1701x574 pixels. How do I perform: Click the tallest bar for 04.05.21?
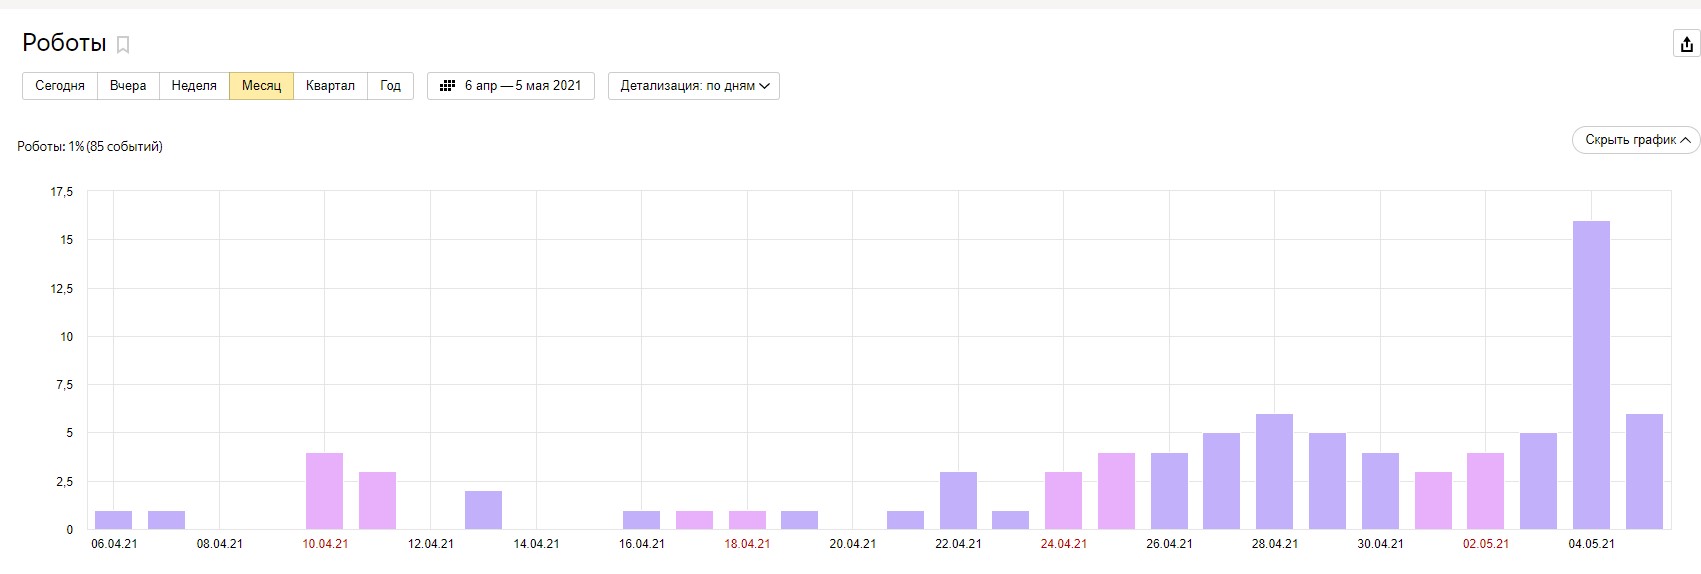point(1591,375)
